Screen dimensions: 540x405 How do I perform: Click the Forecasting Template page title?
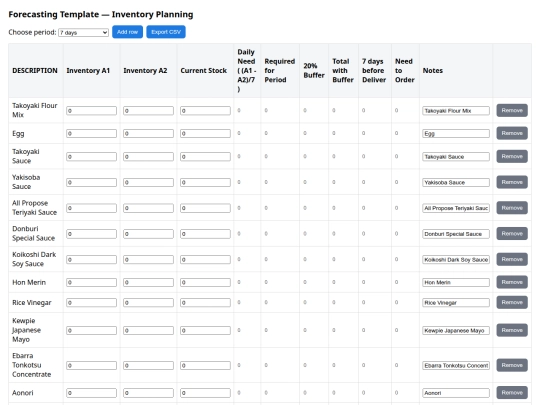[101, 14]
